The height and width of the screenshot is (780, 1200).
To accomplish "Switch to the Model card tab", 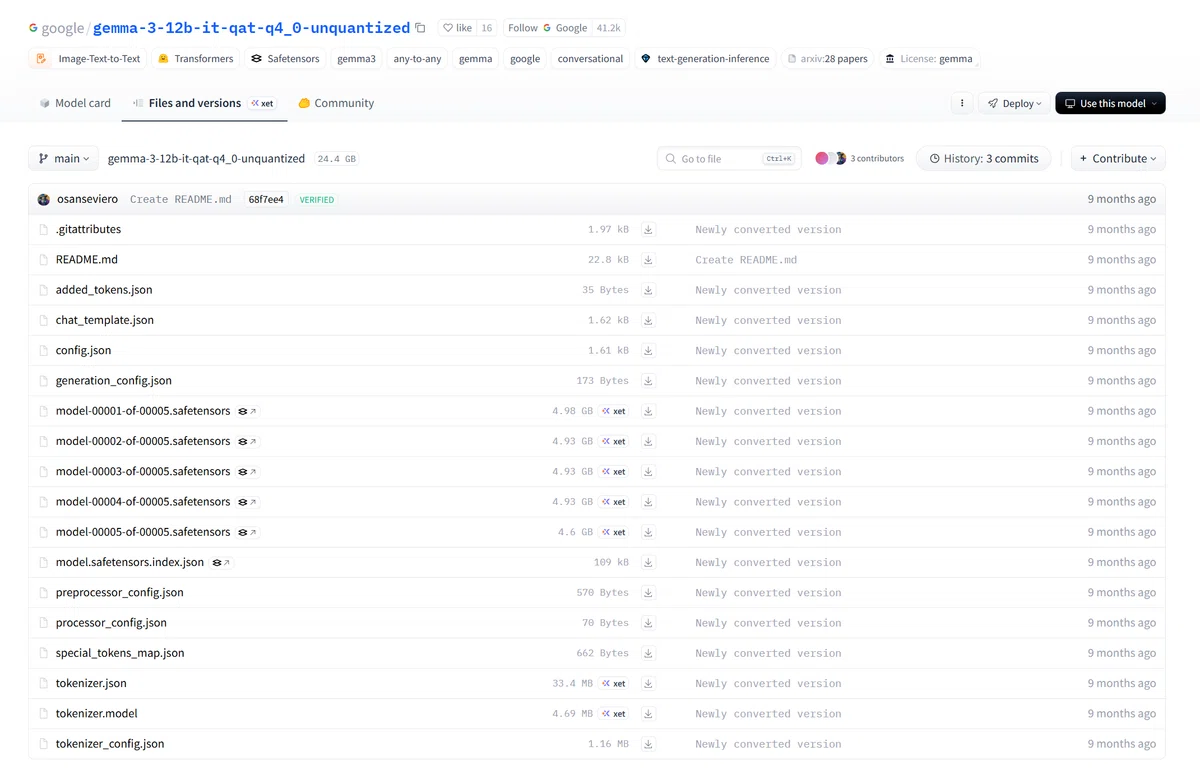I will tap(75, 103).
